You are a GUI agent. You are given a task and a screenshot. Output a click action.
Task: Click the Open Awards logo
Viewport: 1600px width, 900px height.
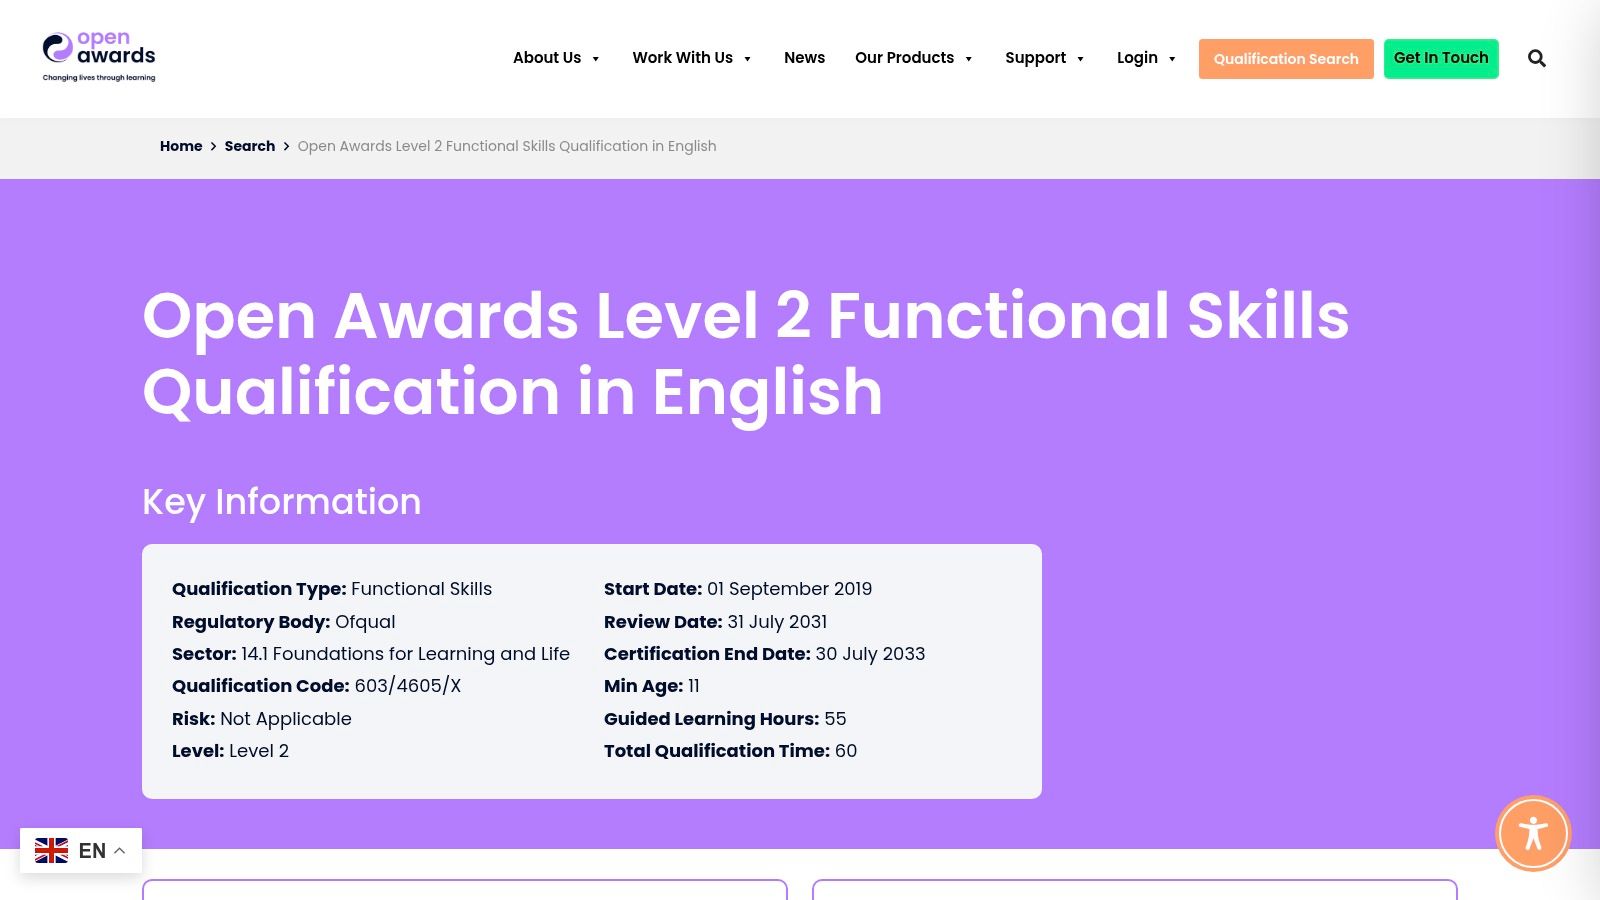(x=99, y=57)
